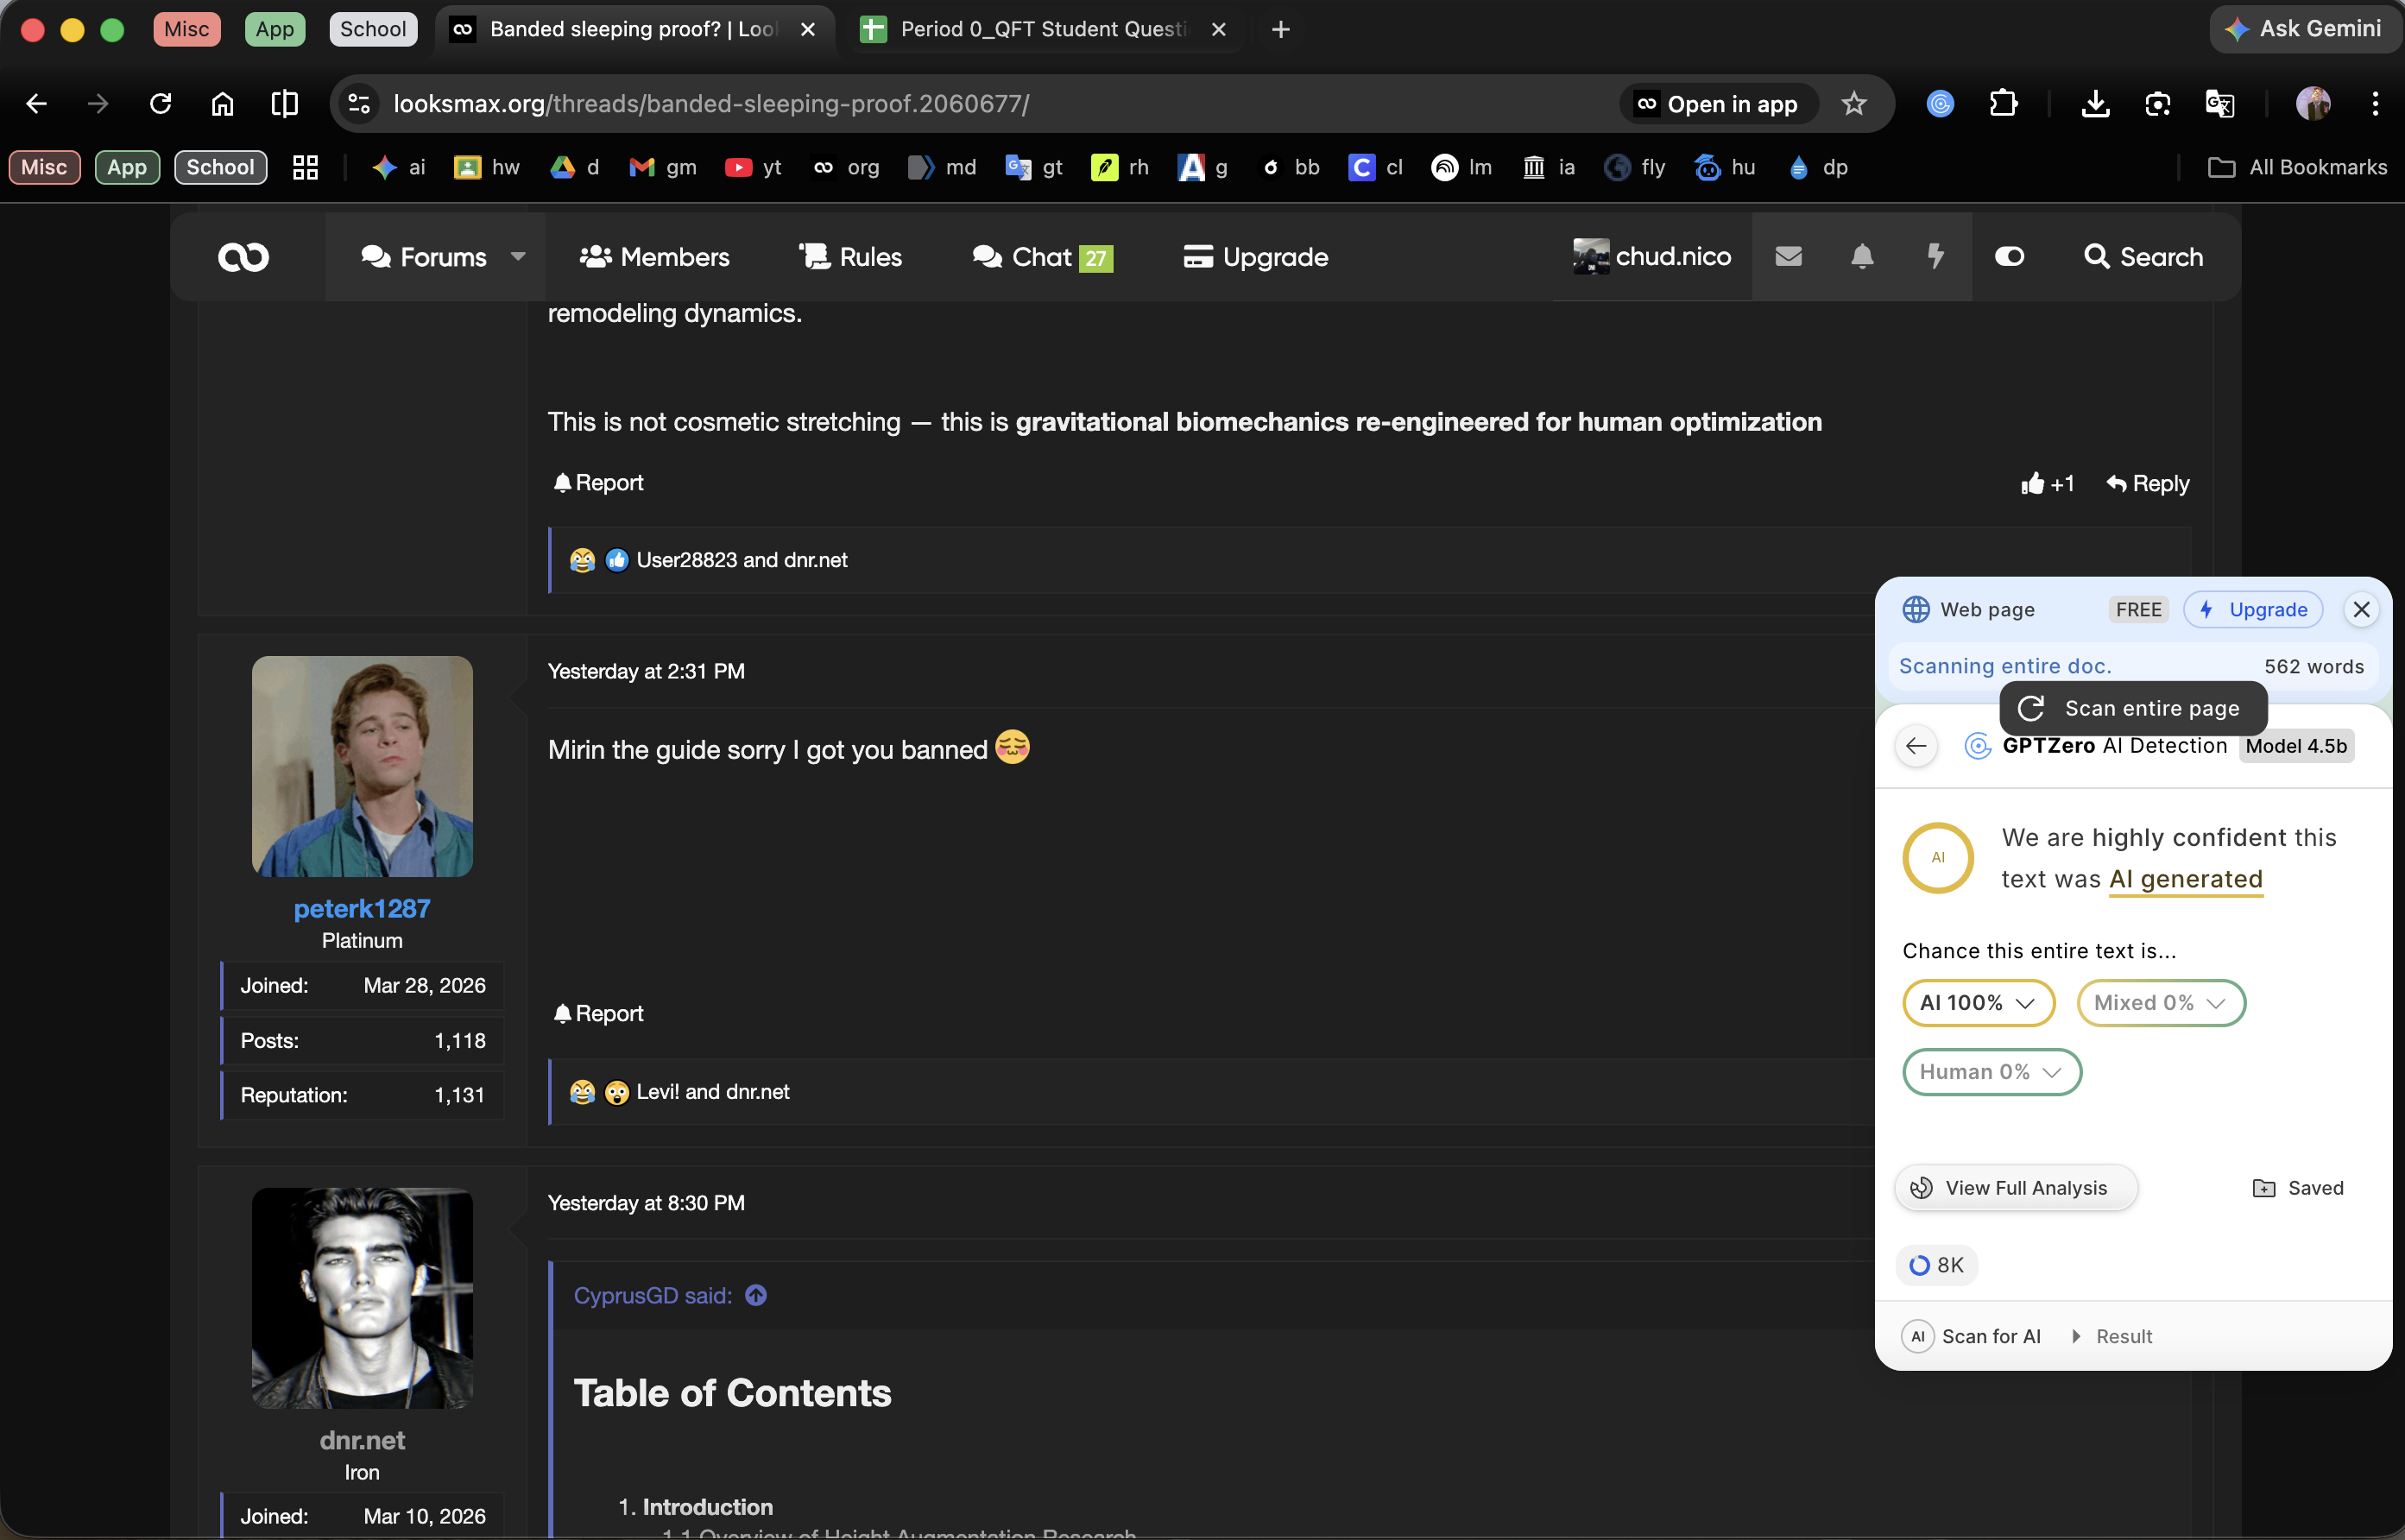The image size is (2405, 1540).
Task: Open the chud.nico account menu
Action: [x=1651, y=256]
